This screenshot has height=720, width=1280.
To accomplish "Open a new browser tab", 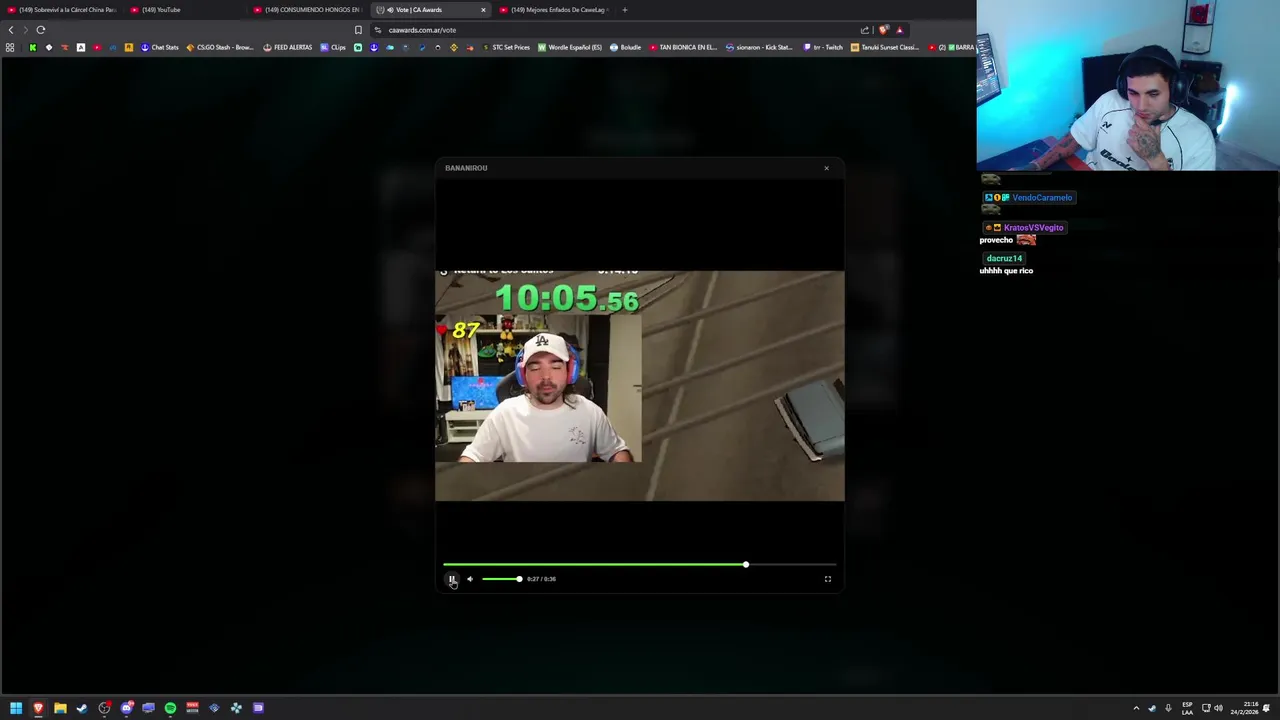I will [624, 10].
